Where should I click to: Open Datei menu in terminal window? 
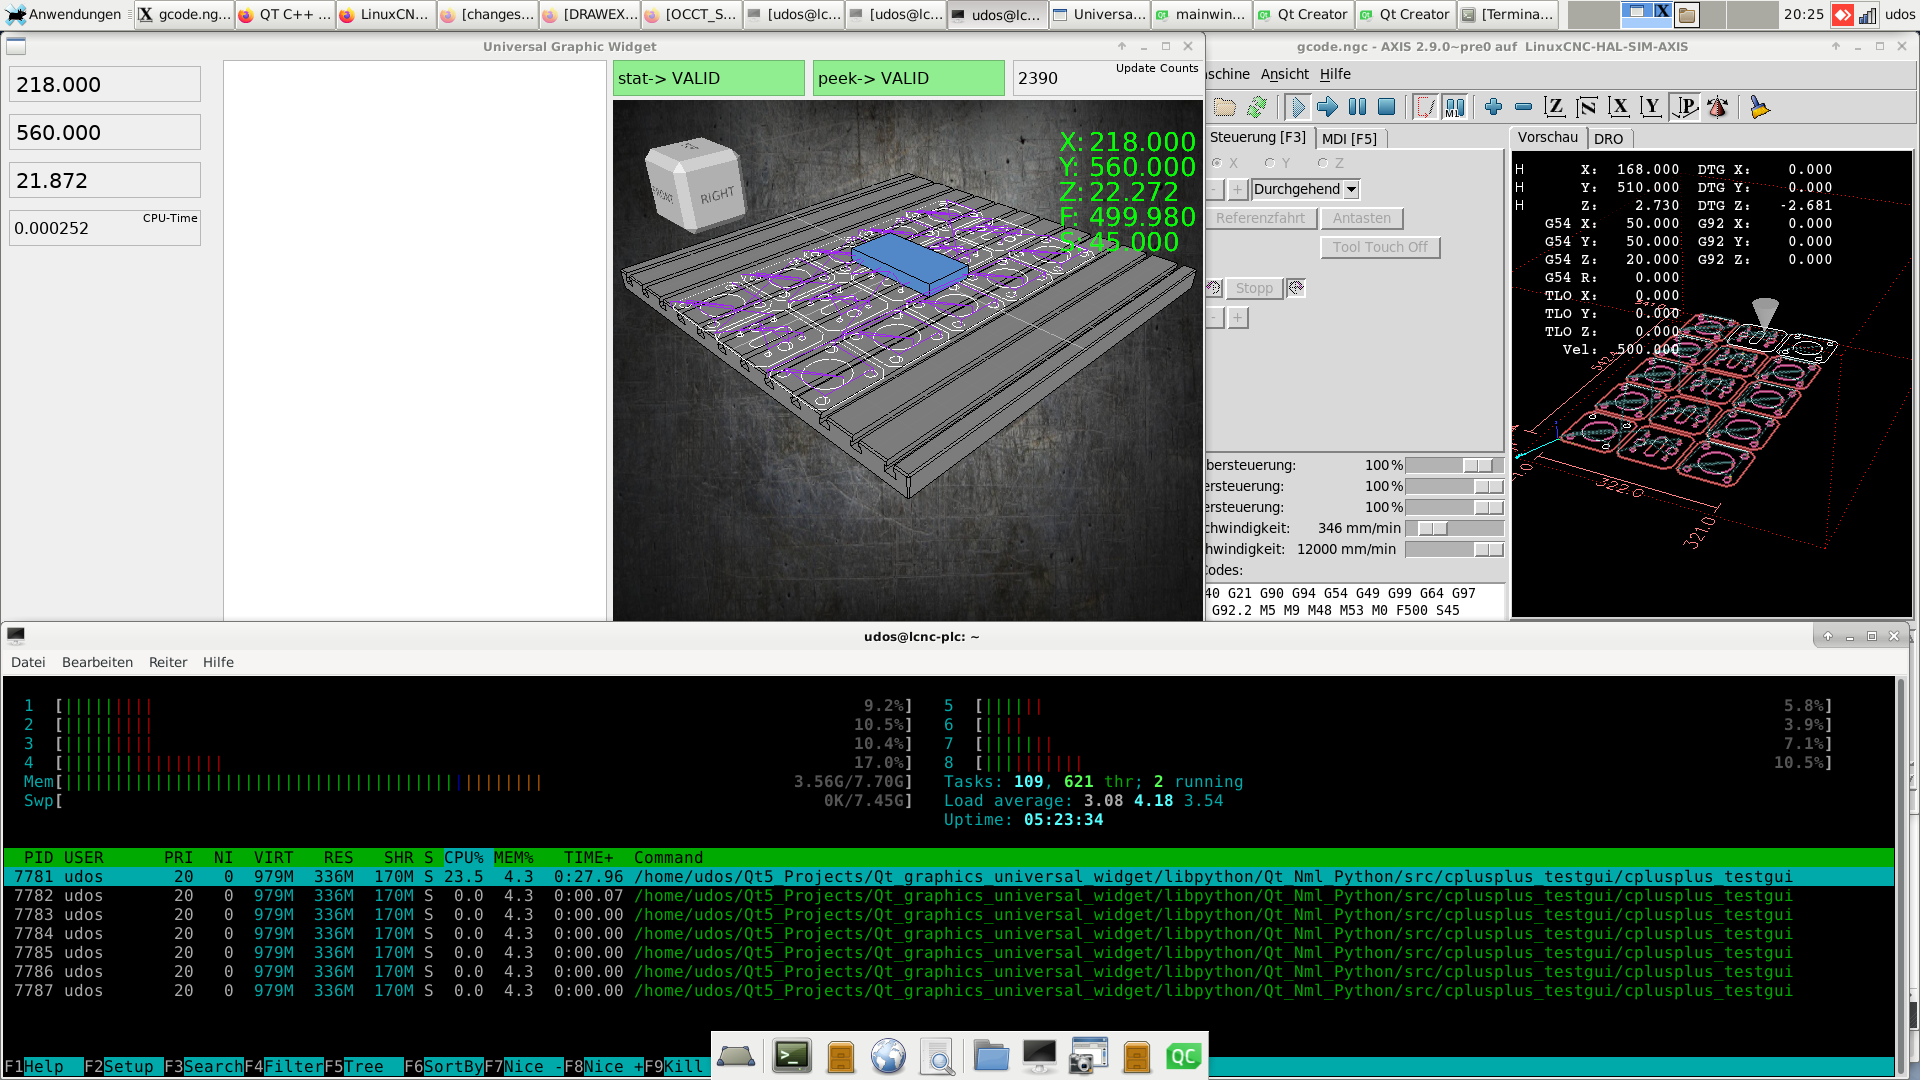(x=28, y=662)
